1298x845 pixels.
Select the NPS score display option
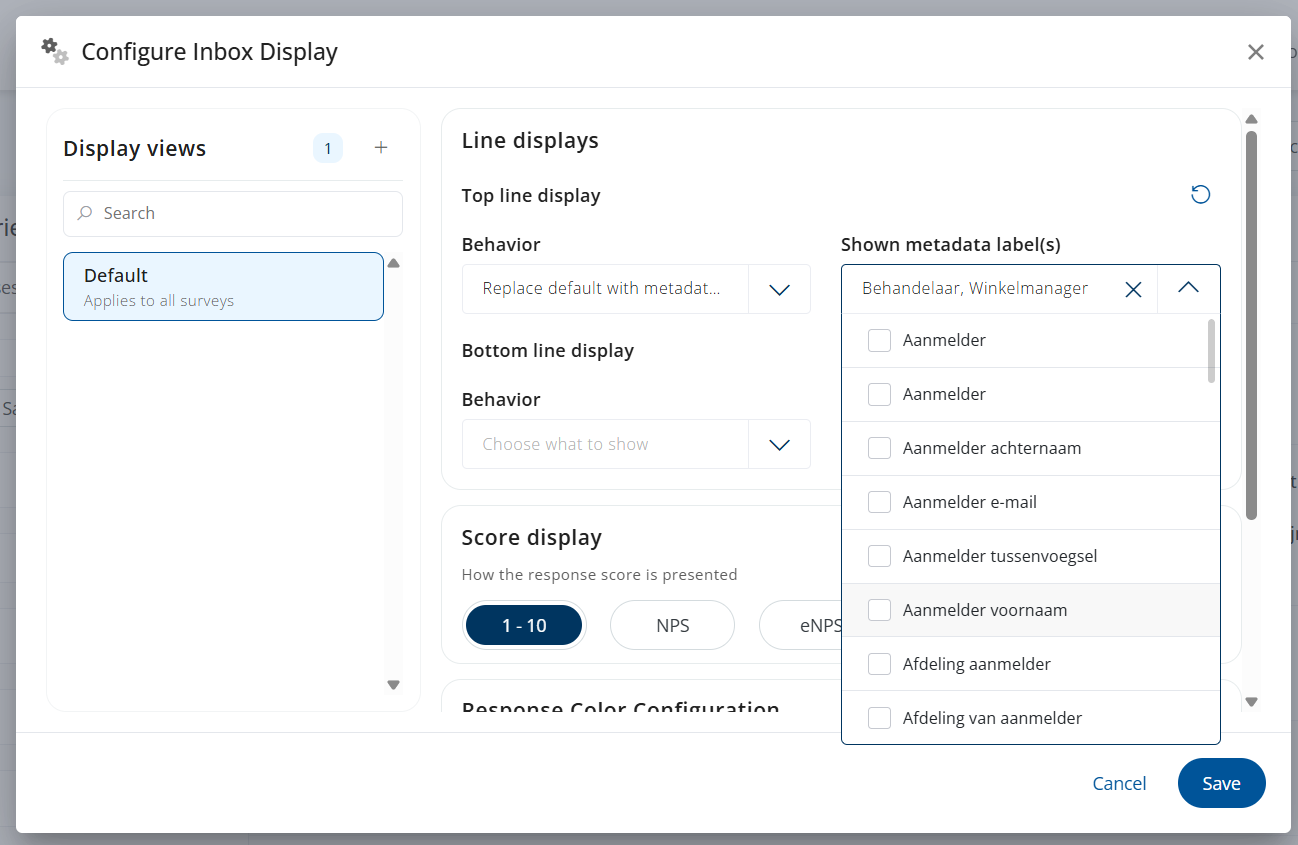[672, 626]
